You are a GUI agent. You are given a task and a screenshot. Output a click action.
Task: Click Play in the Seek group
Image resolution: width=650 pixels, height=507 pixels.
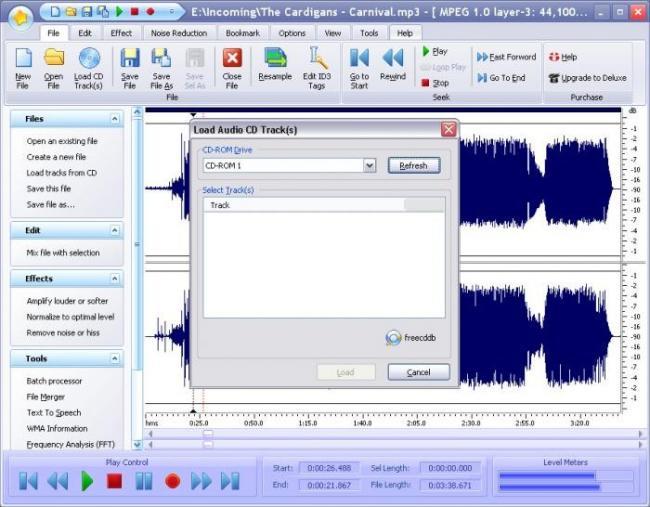pyautogui.click(x=434, y=51)
